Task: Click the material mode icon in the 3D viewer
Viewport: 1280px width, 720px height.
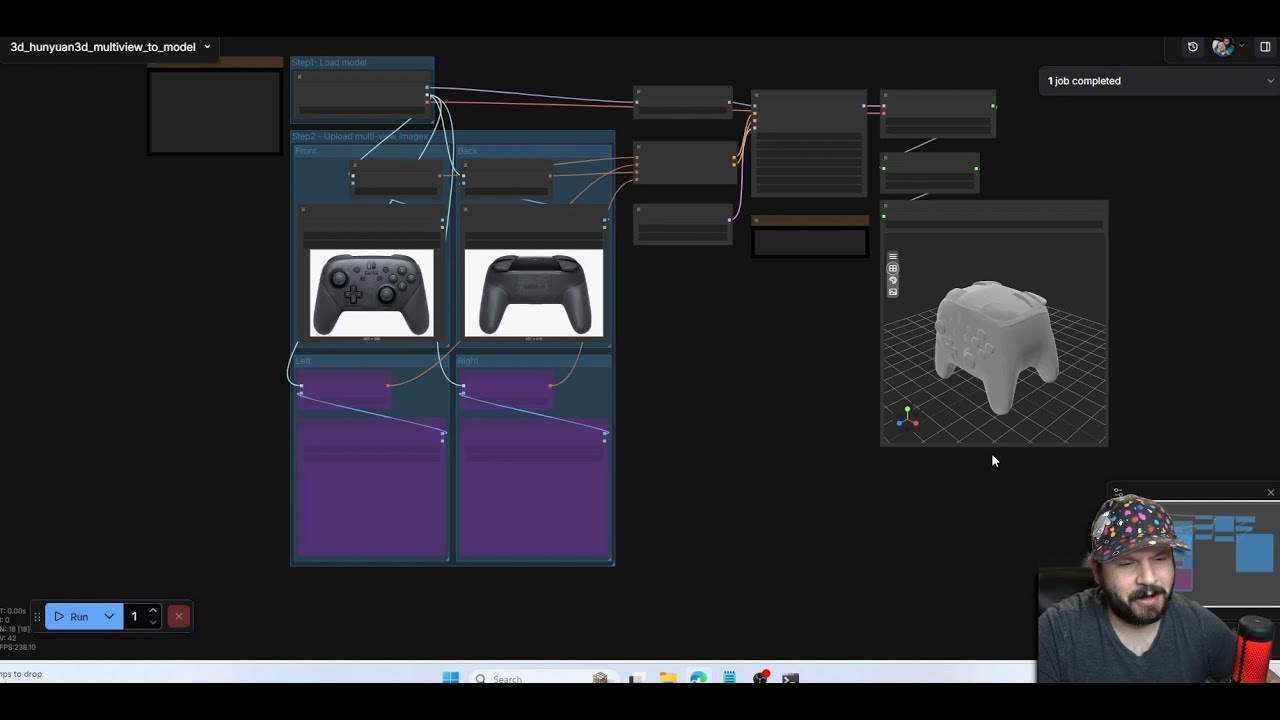Action: (x=893, y=281)
